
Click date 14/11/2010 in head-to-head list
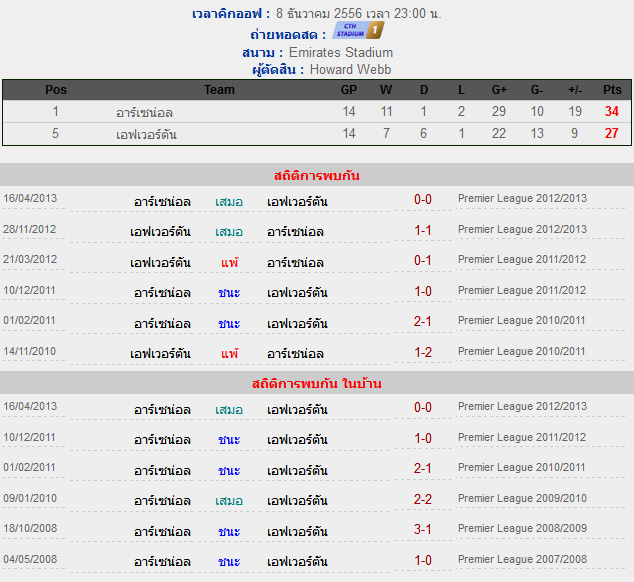30,351
